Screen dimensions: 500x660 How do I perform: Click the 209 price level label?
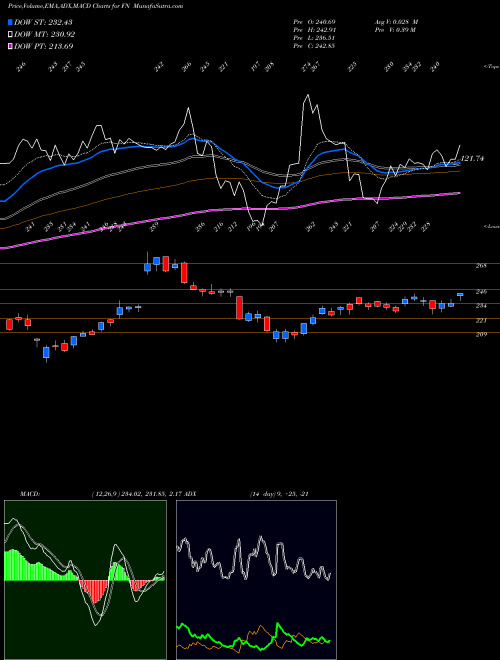481,335
